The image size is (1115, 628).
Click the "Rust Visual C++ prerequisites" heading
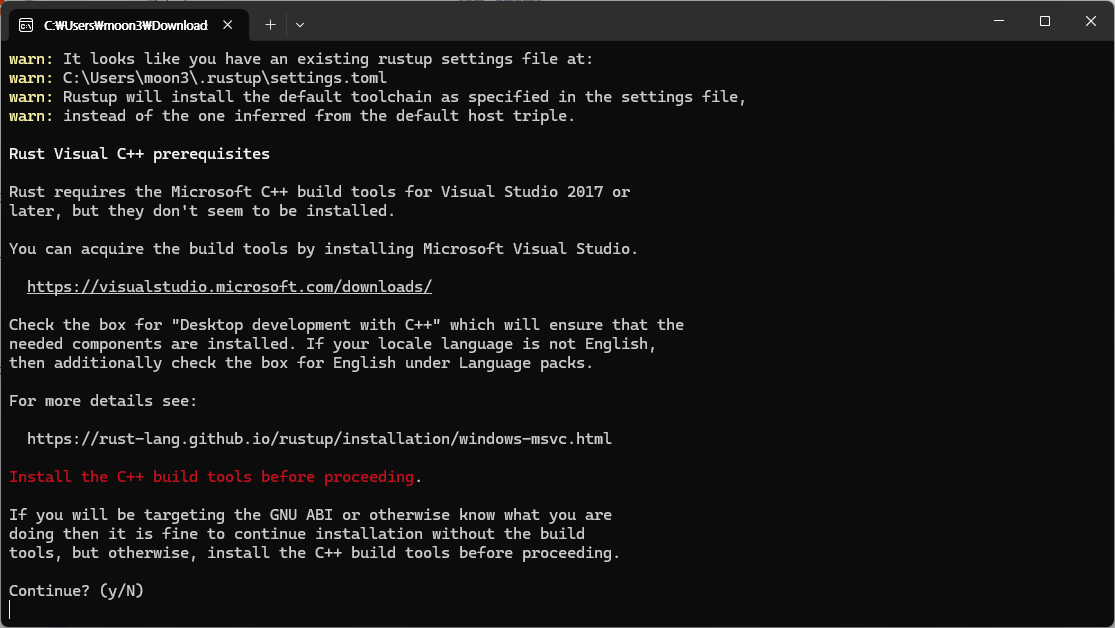(x=139, y=154)
